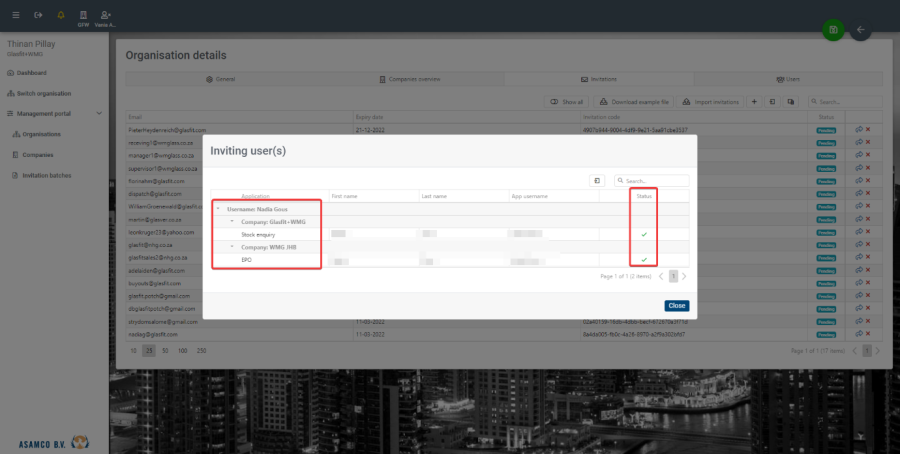
Task: Click the hamburger menu icon
Action: click(x=15, y=15)
